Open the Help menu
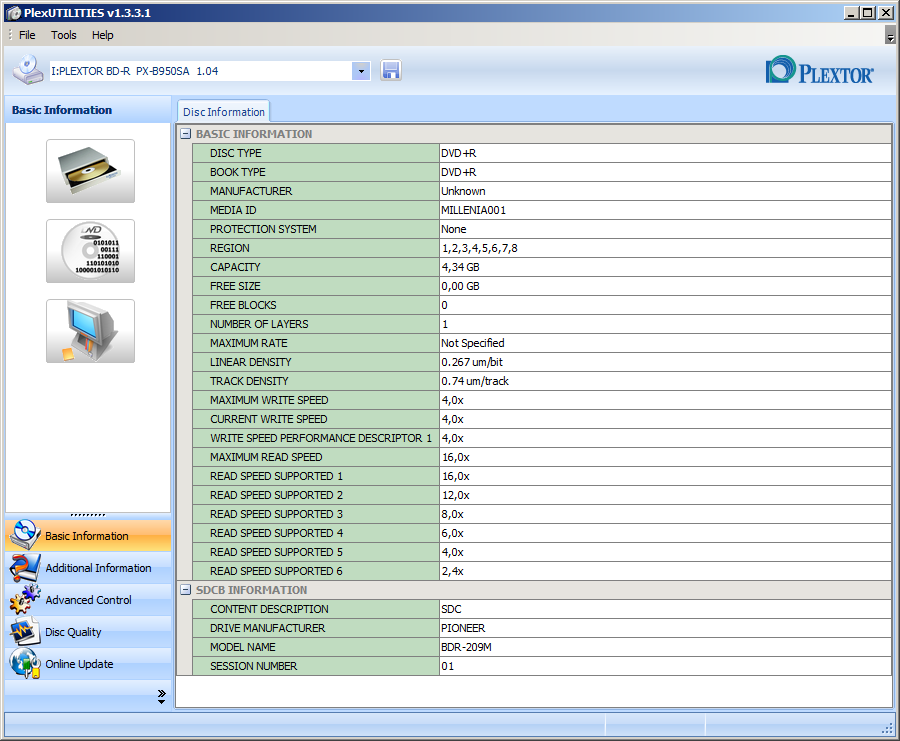Image resolution: width=900 pixels, height=741 pixels. [103, 35]
